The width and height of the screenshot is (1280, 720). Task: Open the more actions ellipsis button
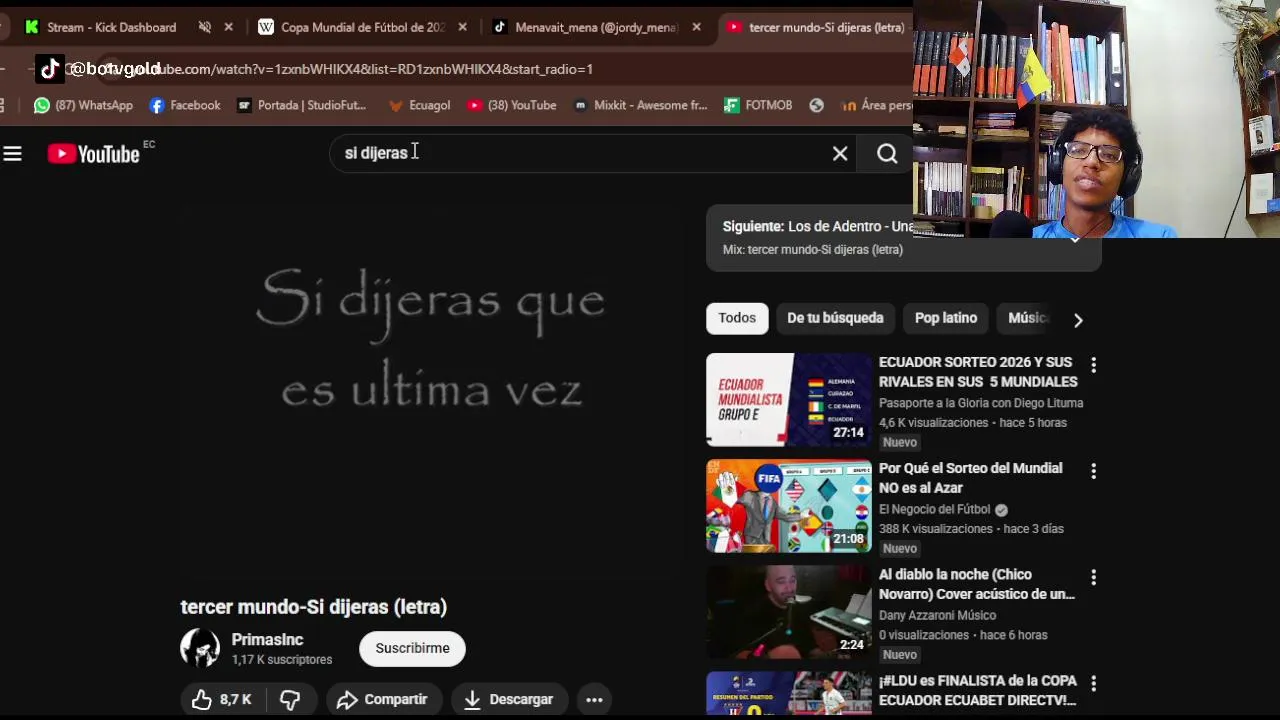click(594, 700)
